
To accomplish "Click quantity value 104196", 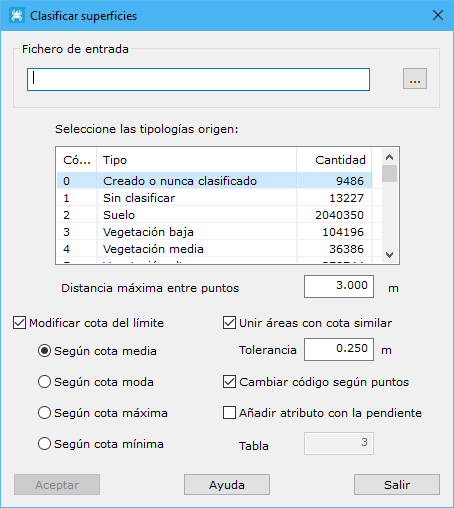I will tap(343, 232).
